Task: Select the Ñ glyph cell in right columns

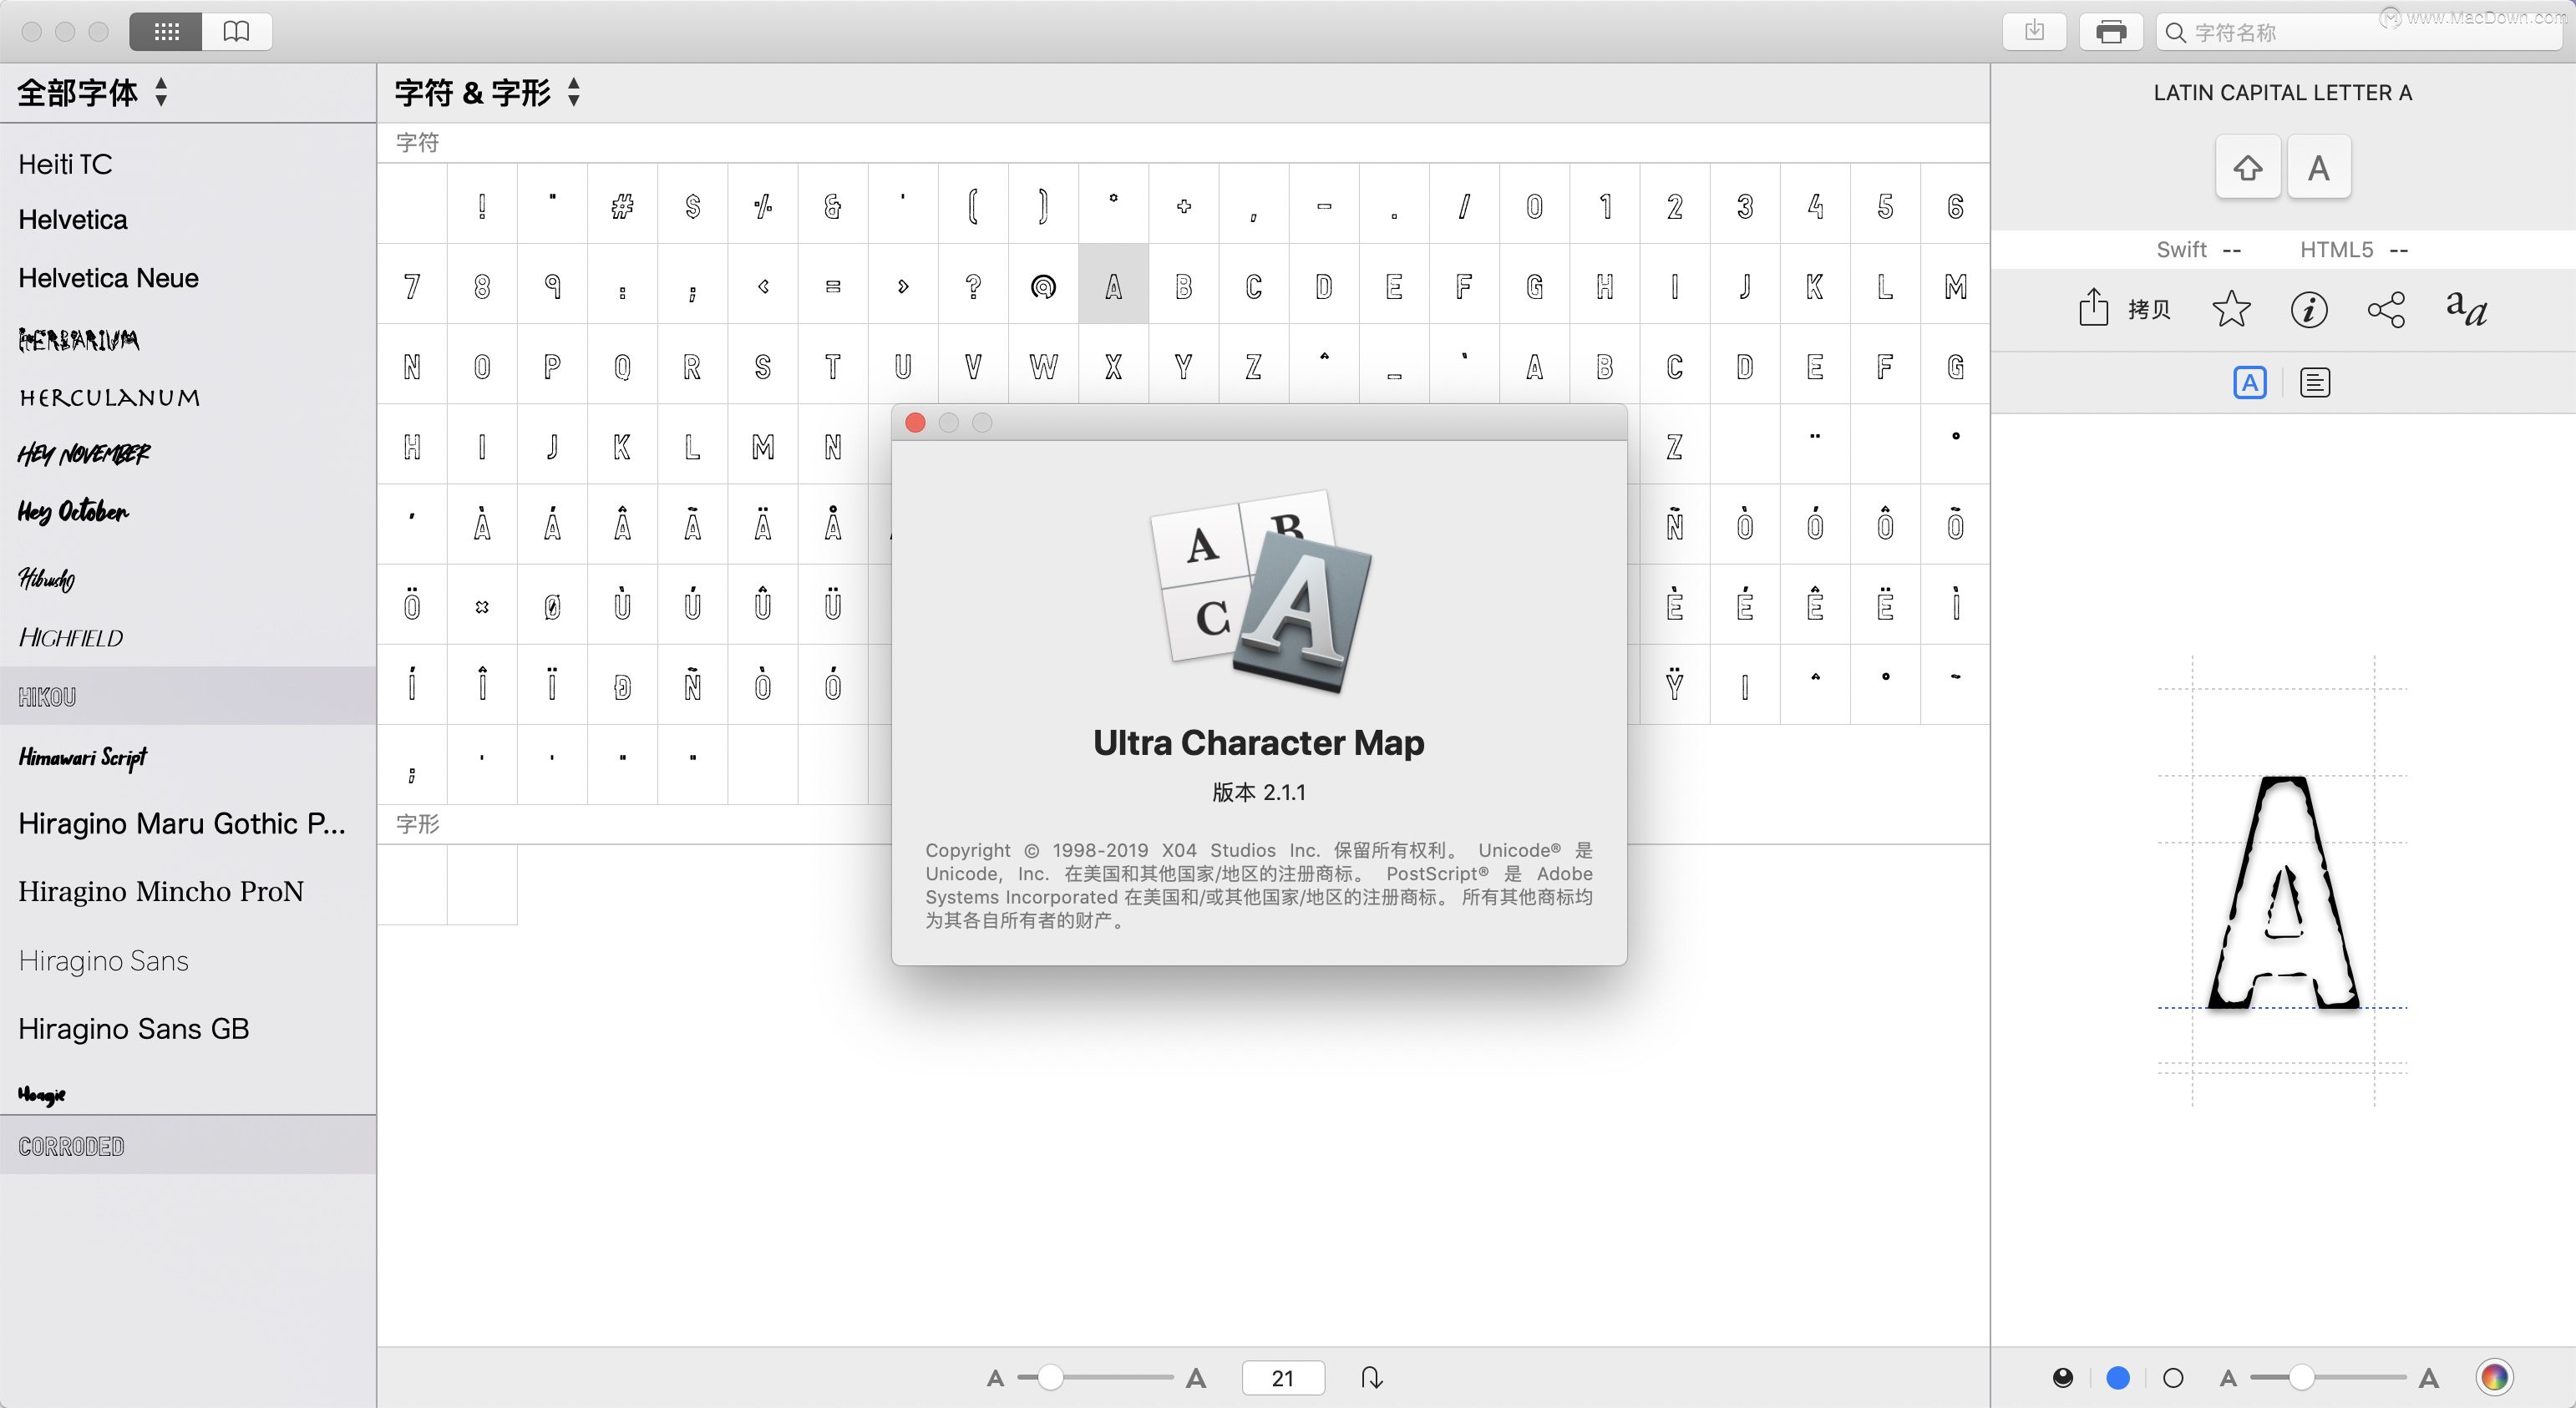Action: point(1675,526)
